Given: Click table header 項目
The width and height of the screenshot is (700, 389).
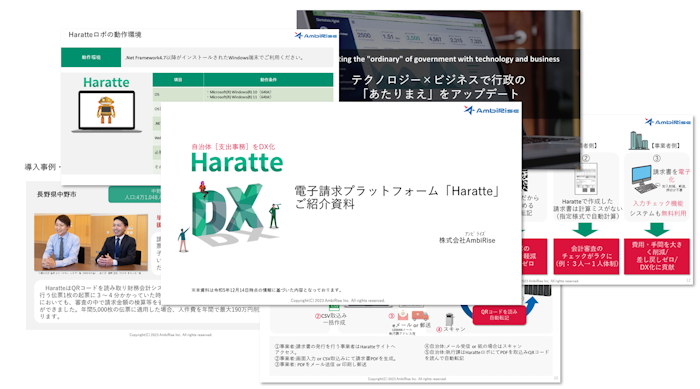Looking at the screenshot, I should tap(178, 79).
